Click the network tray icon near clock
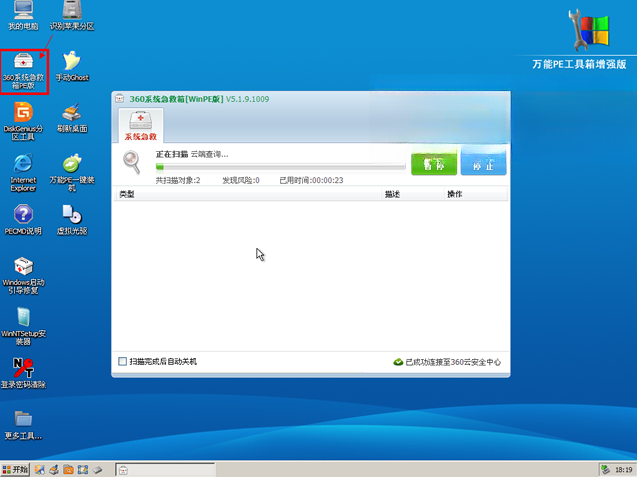637x477 pixels. click(606, 470)
